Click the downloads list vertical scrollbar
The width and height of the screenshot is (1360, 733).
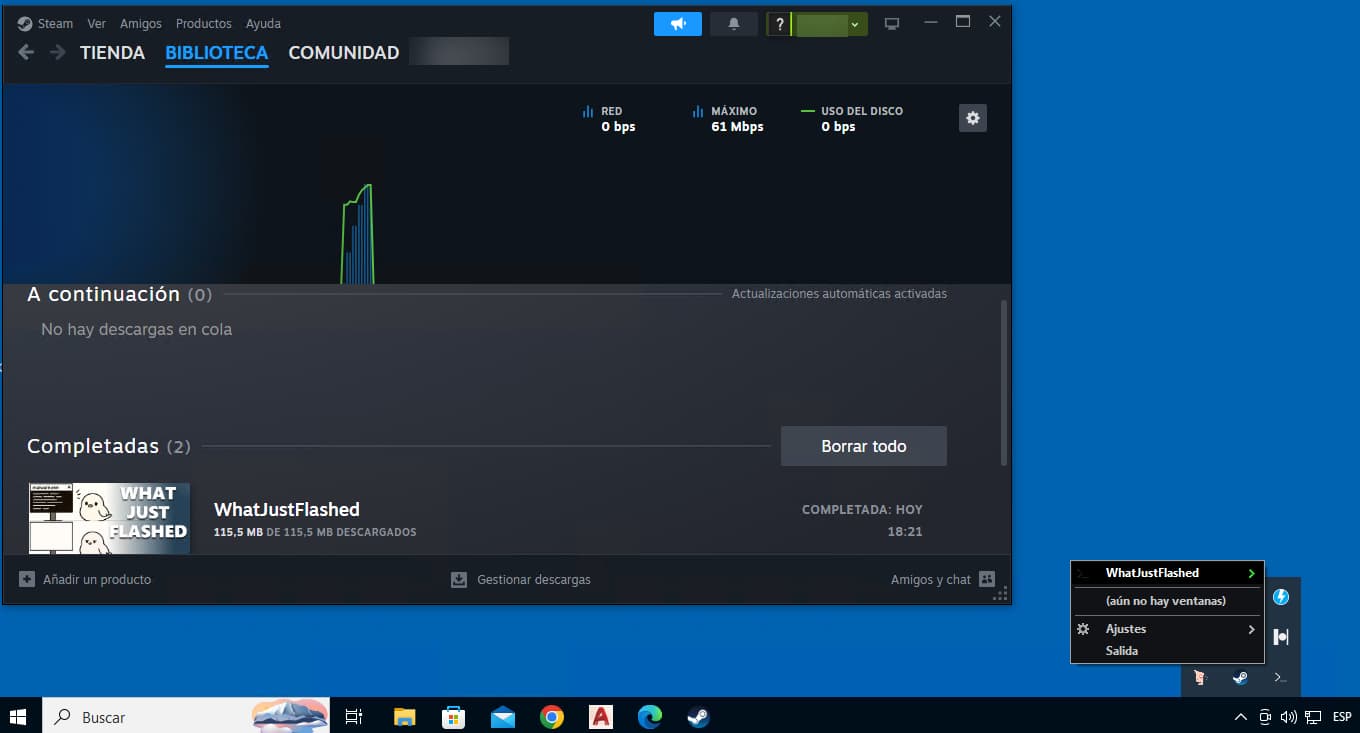point(1004,382)
